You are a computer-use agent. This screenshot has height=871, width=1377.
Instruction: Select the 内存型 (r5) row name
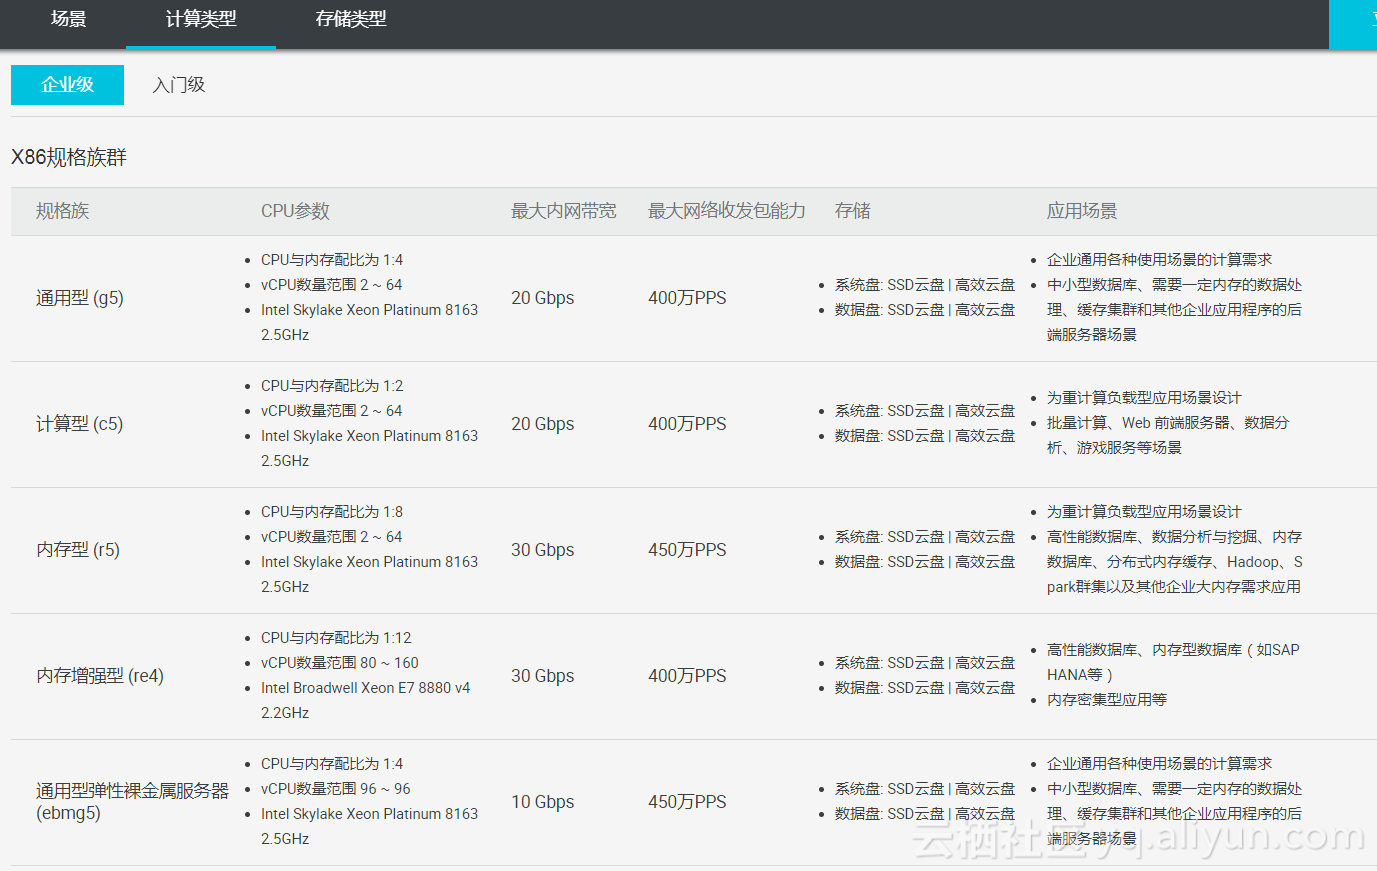(78, 550)
